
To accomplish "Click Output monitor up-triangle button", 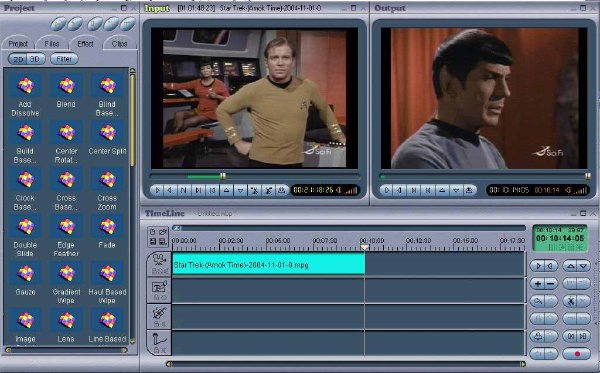I will 442,190.
